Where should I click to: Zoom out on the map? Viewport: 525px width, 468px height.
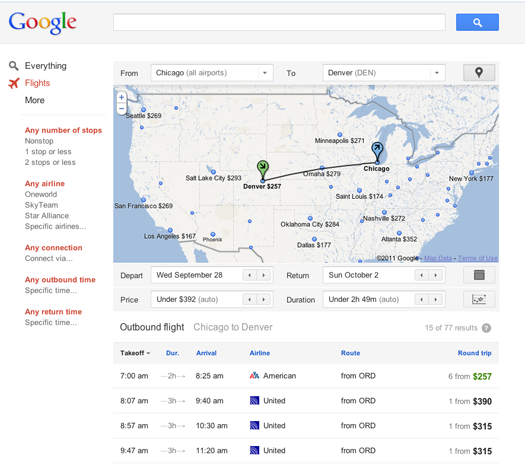click(x=122, y=108)
